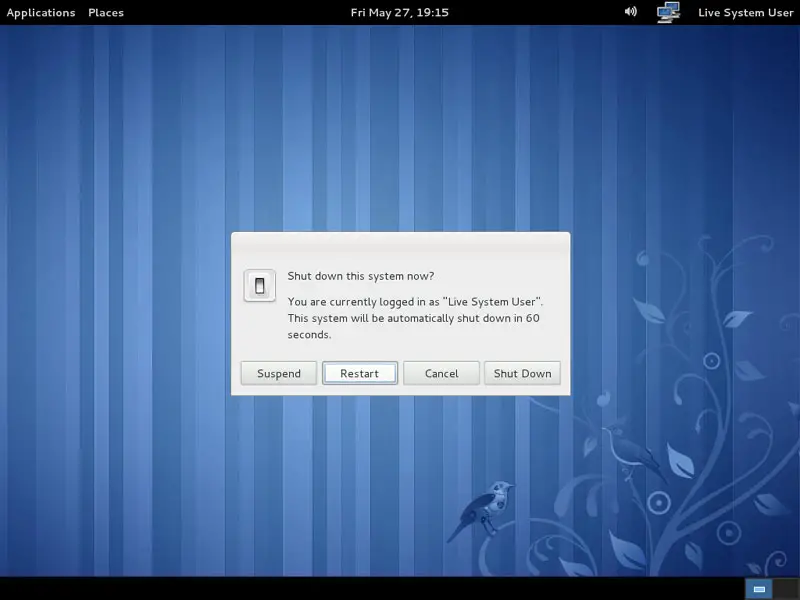This screenshot has height=600, width=800.
Task: Click the Shut Down button
Action: tap(522, 373)
